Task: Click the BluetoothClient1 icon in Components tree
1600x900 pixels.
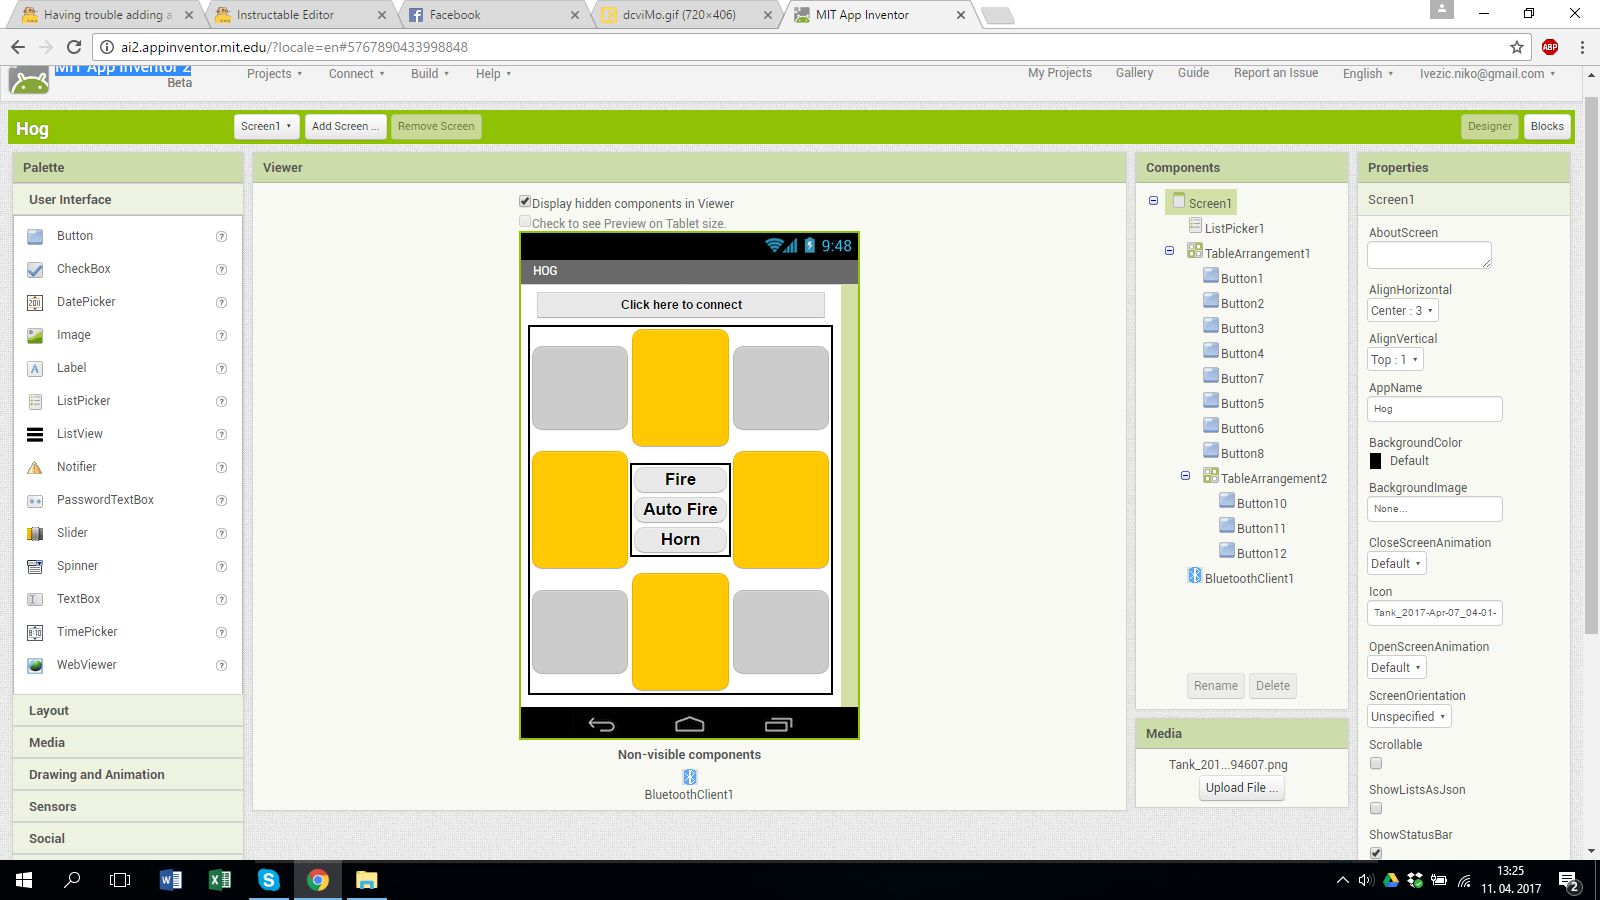Action: point(1195,575)
